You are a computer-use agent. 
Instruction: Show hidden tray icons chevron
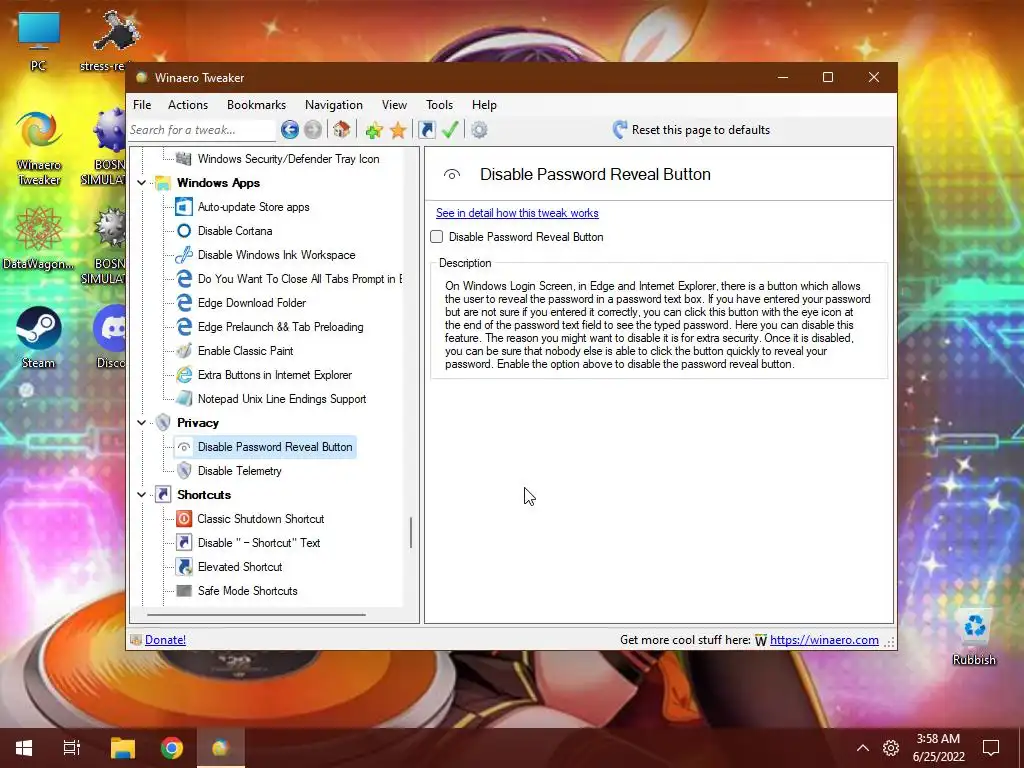click(x=863, y=748)
